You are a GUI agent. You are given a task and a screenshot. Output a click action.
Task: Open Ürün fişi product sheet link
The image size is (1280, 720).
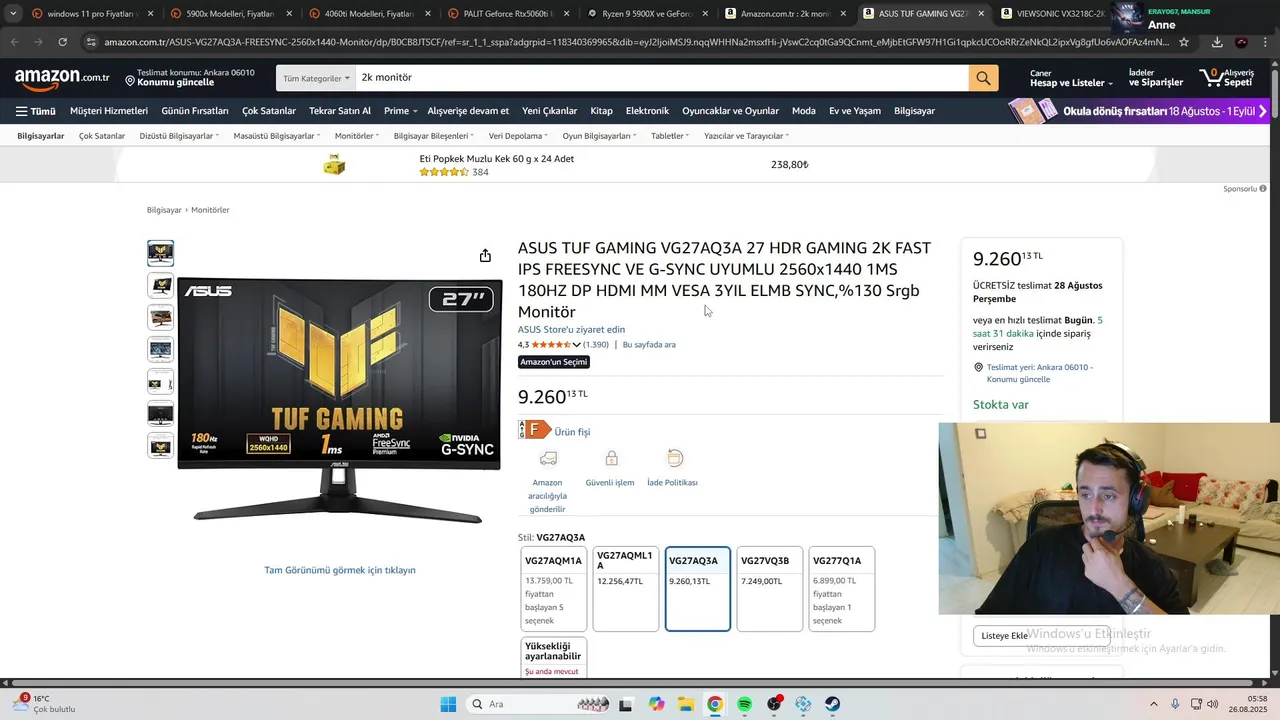tap(572, 432)
